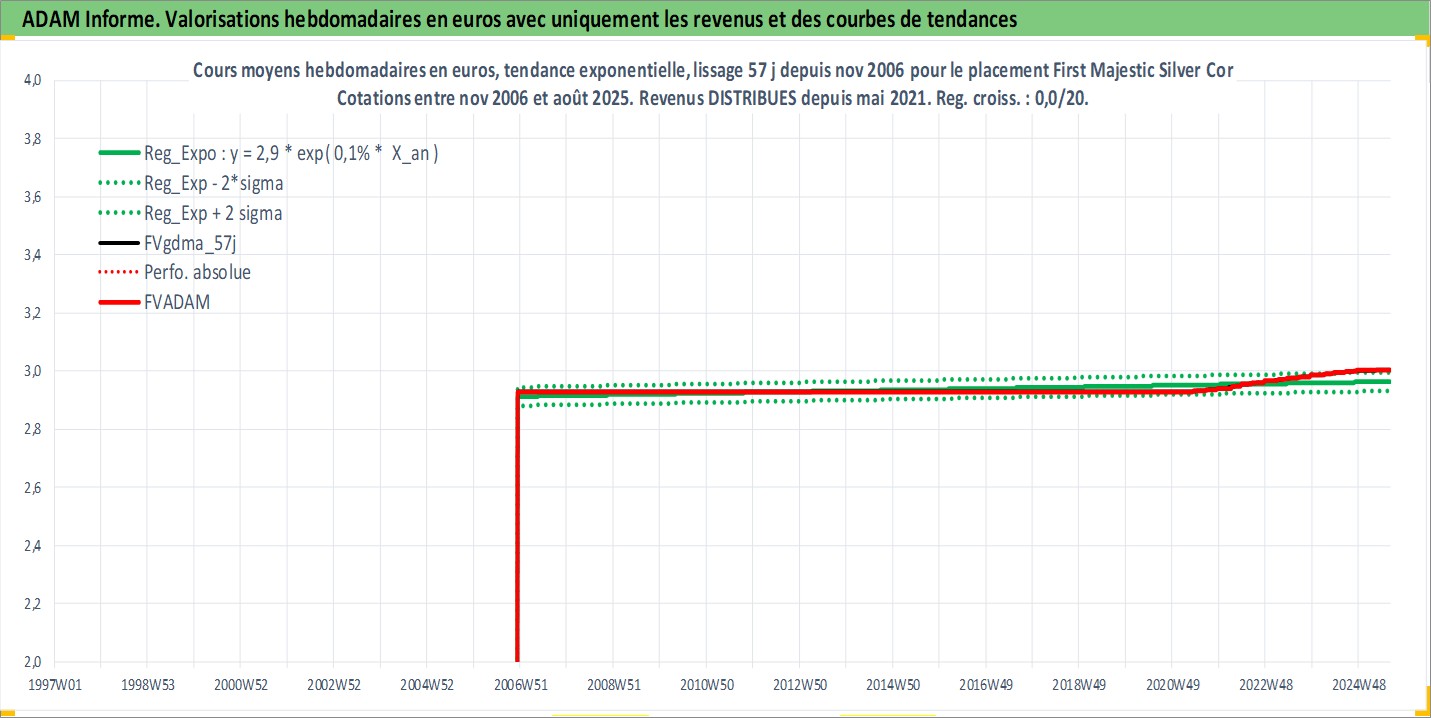Click the x-axis label 2024W48
Image resolution: width=1431 pixels, height=718 pixels.
click(x=1358, y=685)
